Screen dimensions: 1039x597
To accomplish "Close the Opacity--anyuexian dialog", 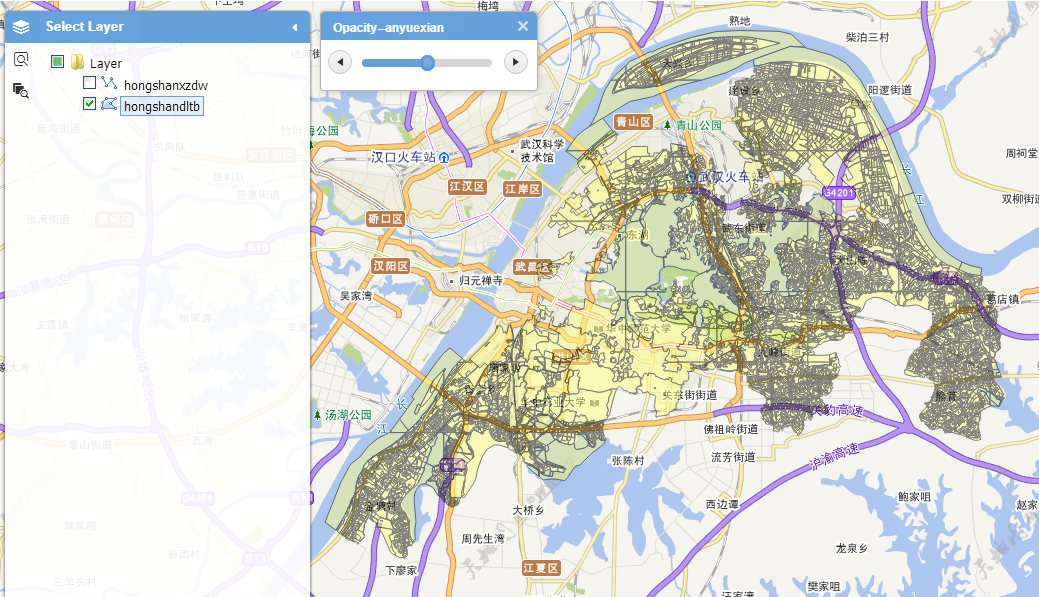I will point(523,27).
